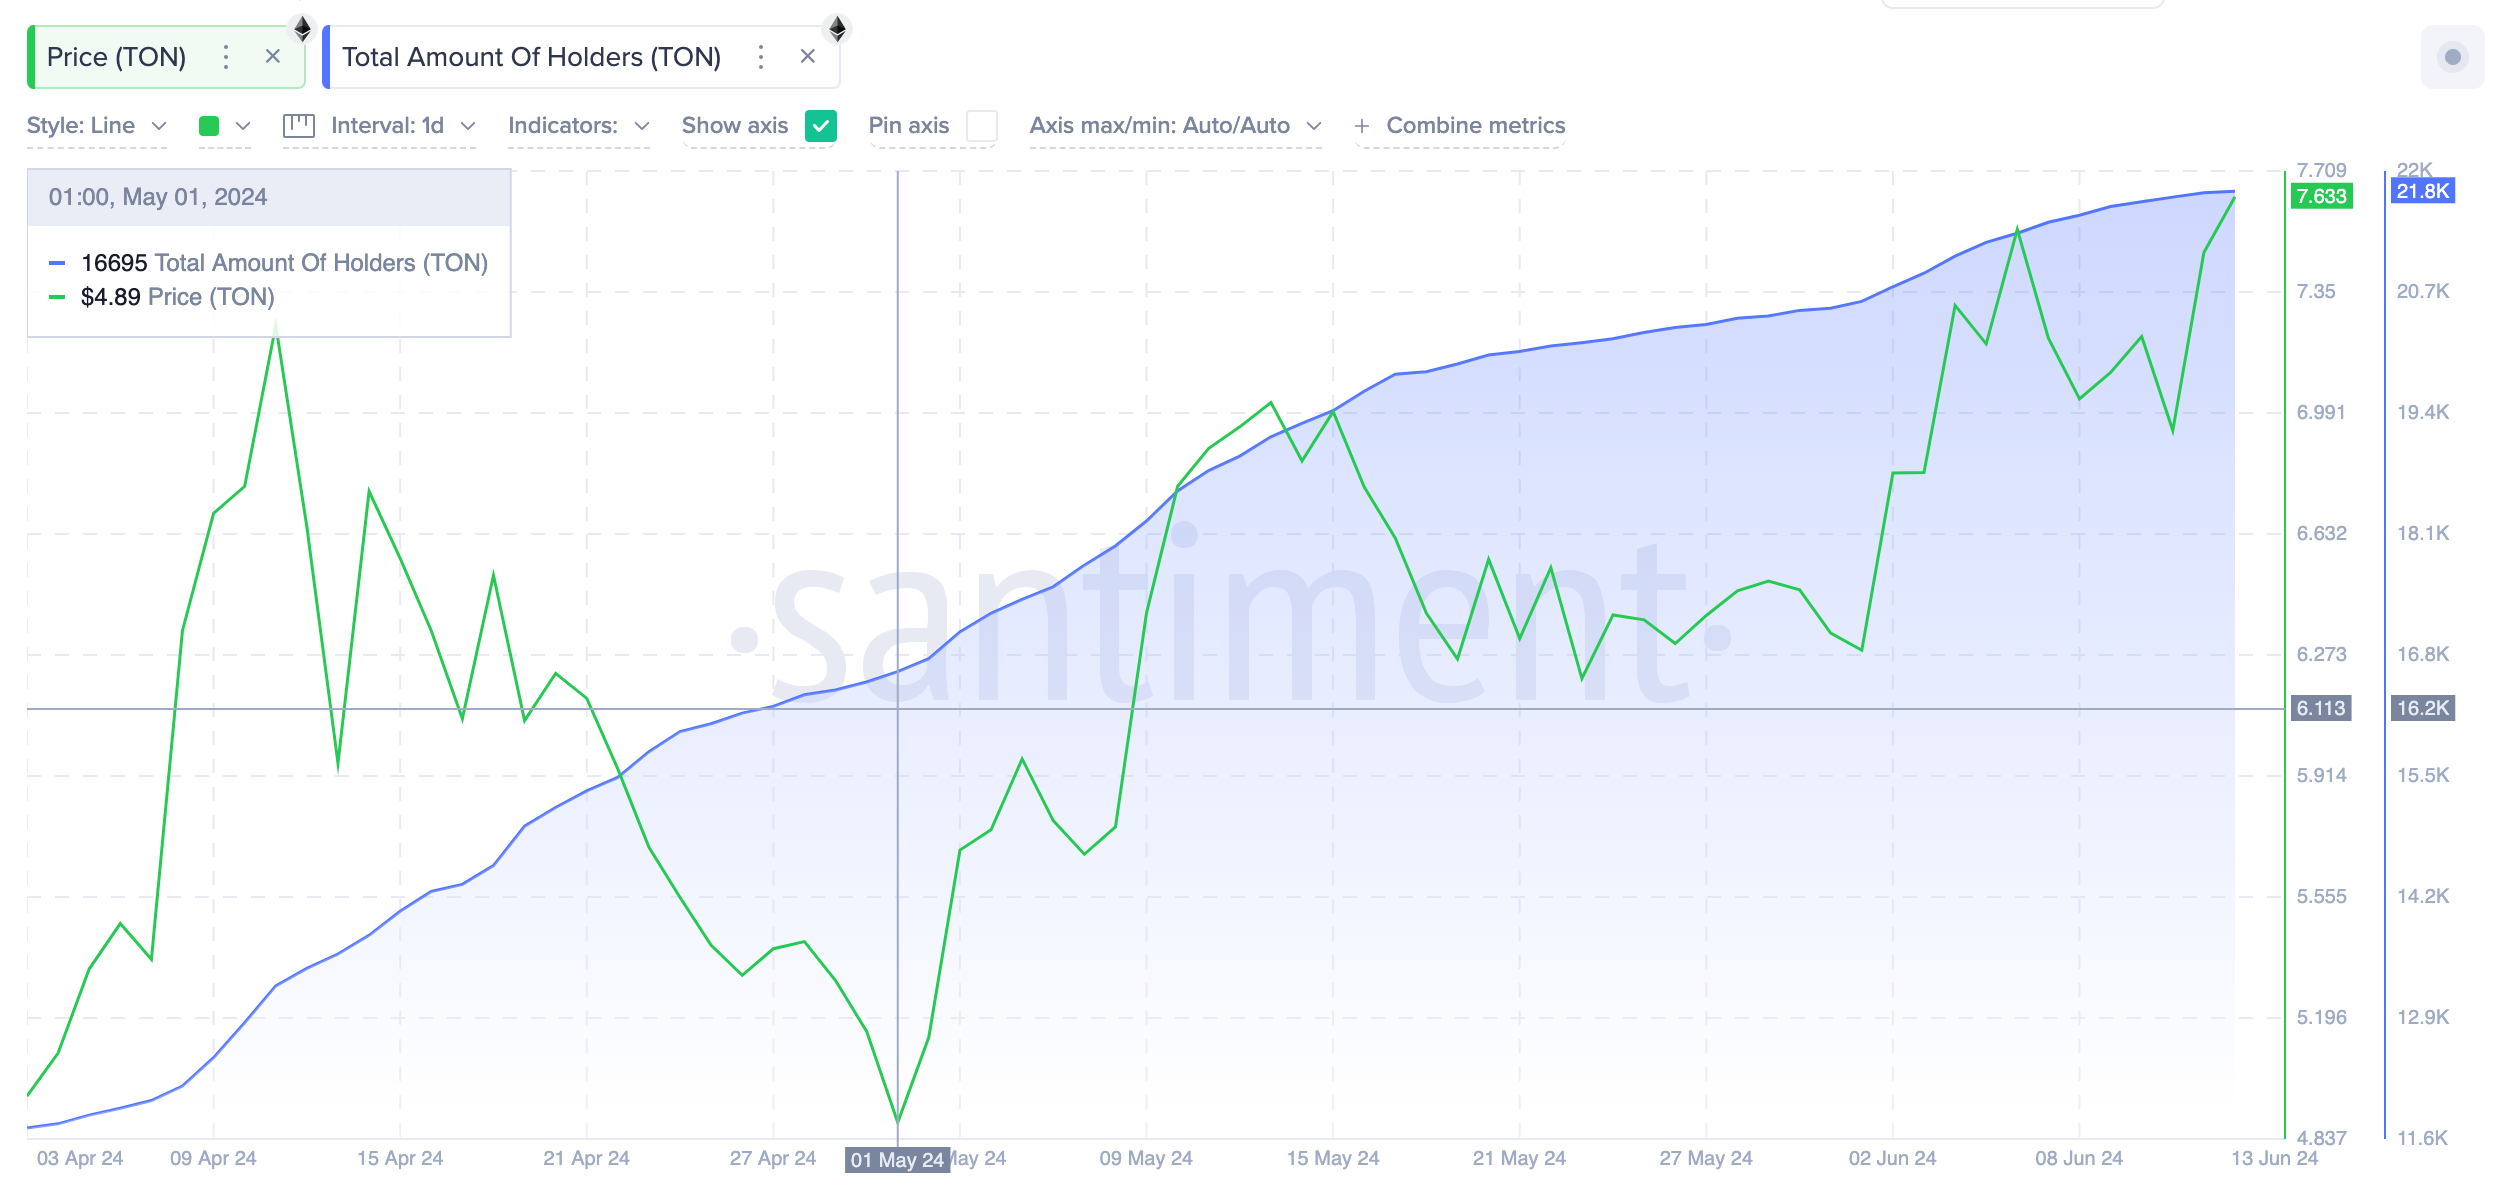Click Ethereum icon on Holders tab
Viewport: 2508px width, 1194px height.
pyautogui.click(x=838, y=28)
